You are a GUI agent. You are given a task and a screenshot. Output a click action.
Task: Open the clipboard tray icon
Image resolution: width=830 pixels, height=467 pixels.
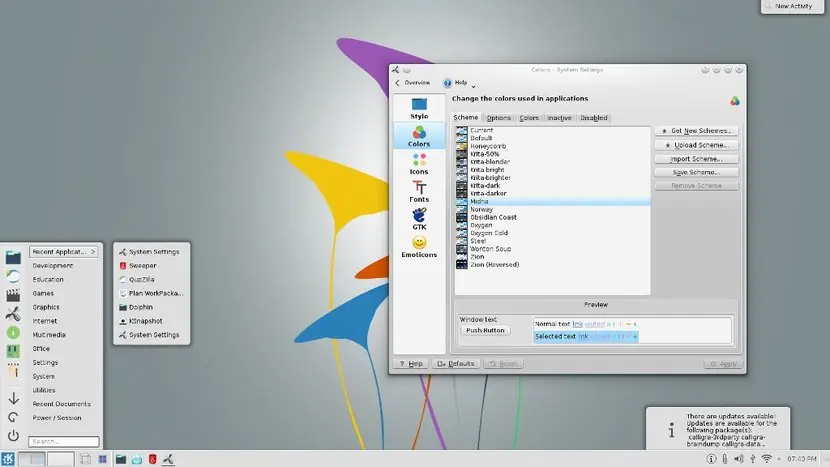click(x=725, y=459)
